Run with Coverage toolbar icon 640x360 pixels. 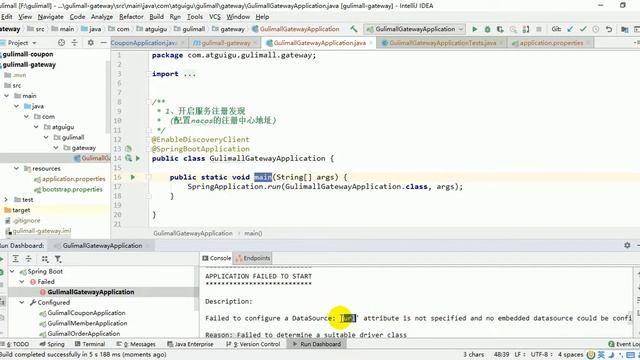500,29
